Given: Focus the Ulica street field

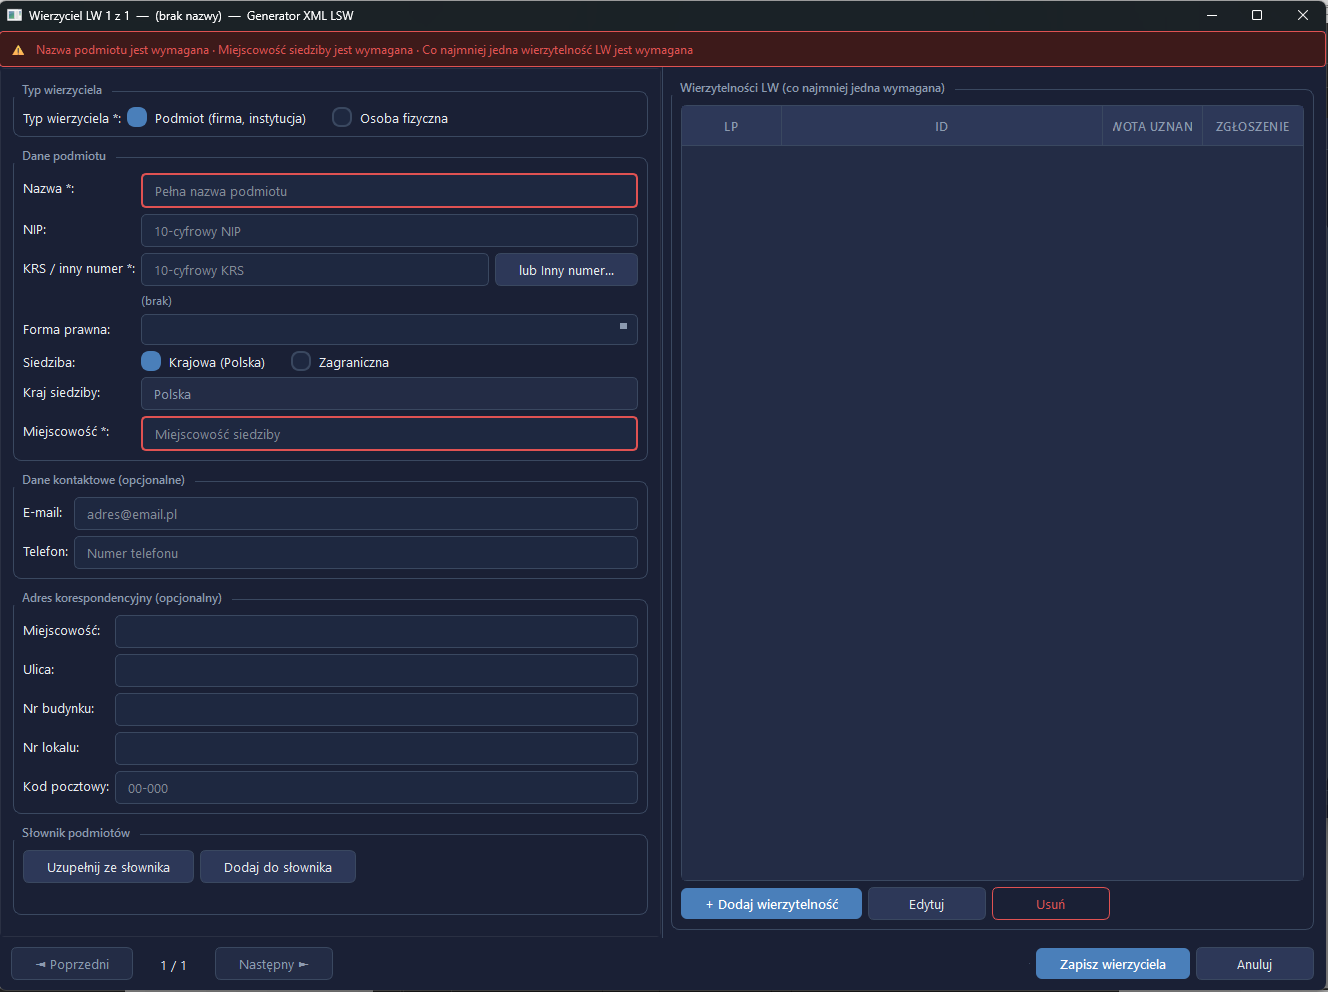Looking at the screenshot, I should click(376, 671).
